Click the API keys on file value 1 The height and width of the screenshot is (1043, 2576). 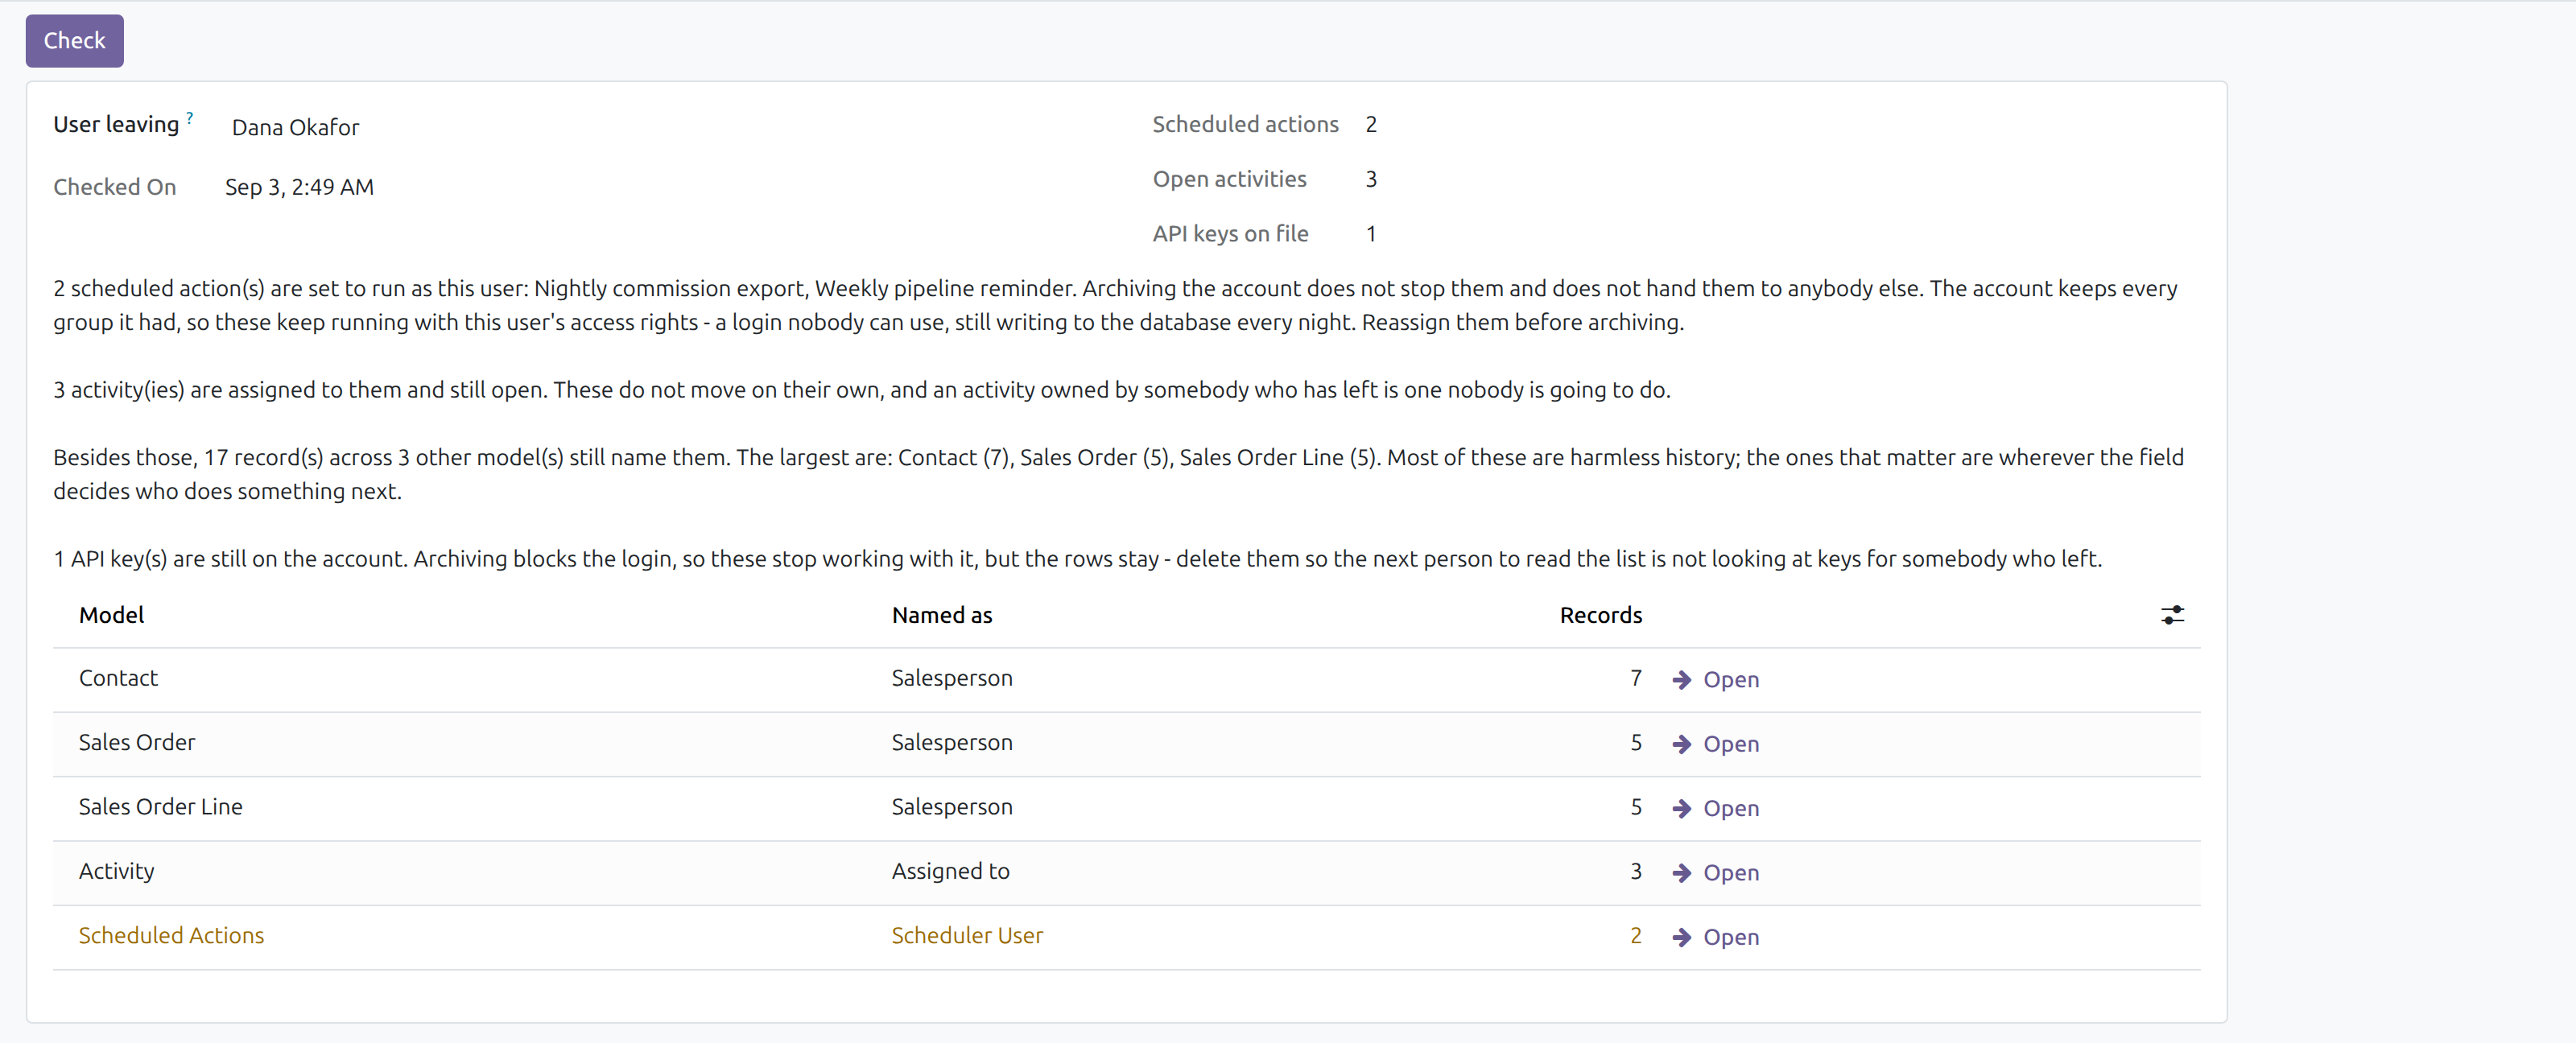pos(1371,234)
